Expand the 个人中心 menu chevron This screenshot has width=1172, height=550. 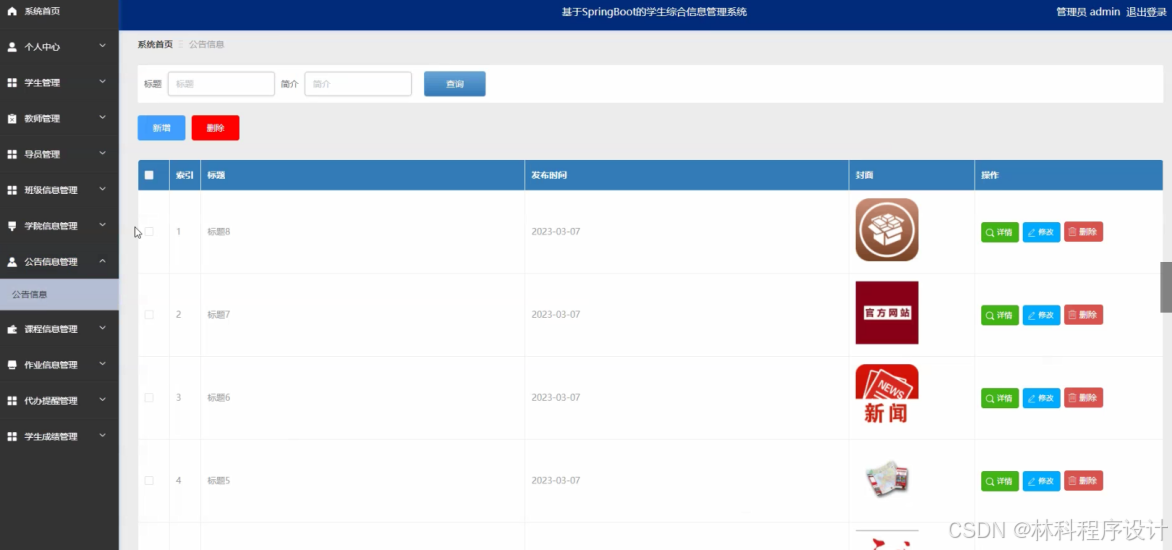[x=102, y=46]
